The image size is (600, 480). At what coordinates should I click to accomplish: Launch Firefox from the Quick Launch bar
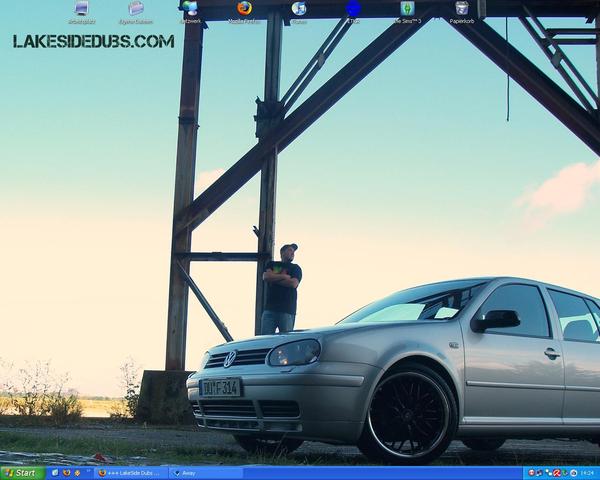click(67, 473)
